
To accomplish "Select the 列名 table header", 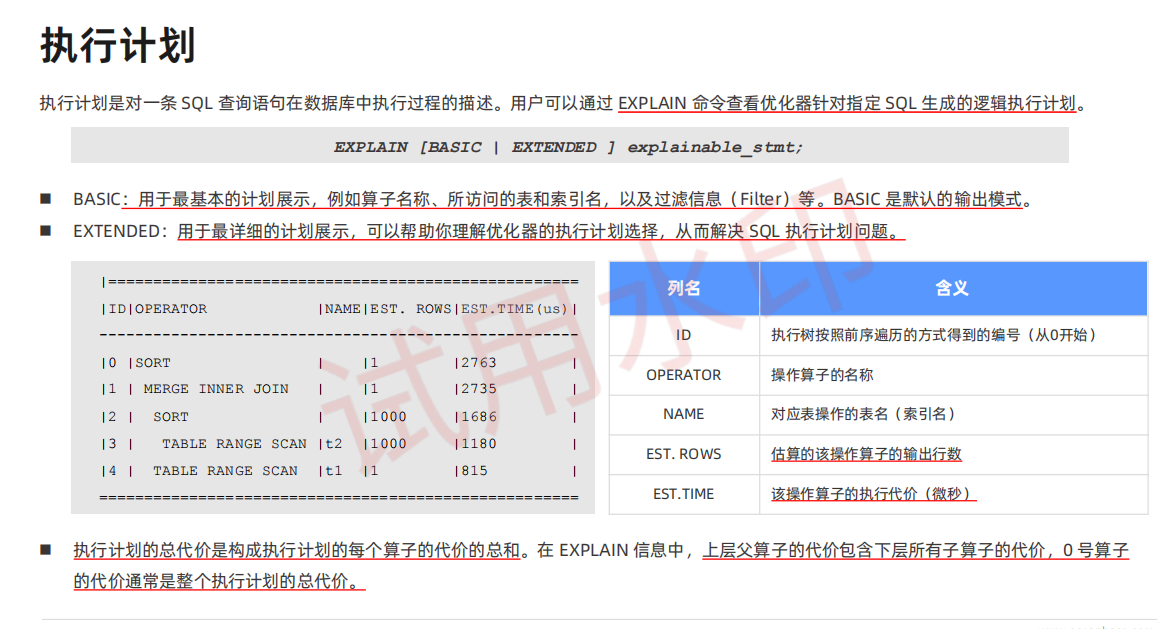I will pos(684,288).
